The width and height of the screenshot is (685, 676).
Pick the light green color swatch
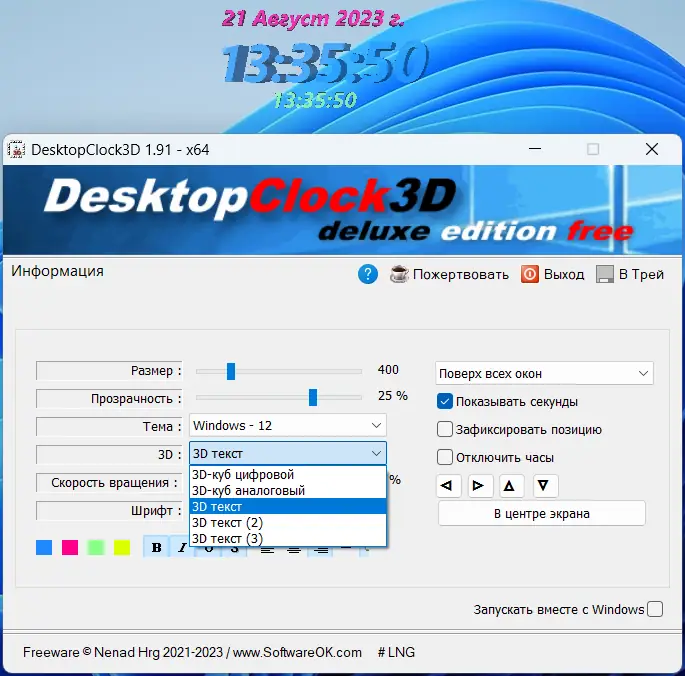coord(96,547)
